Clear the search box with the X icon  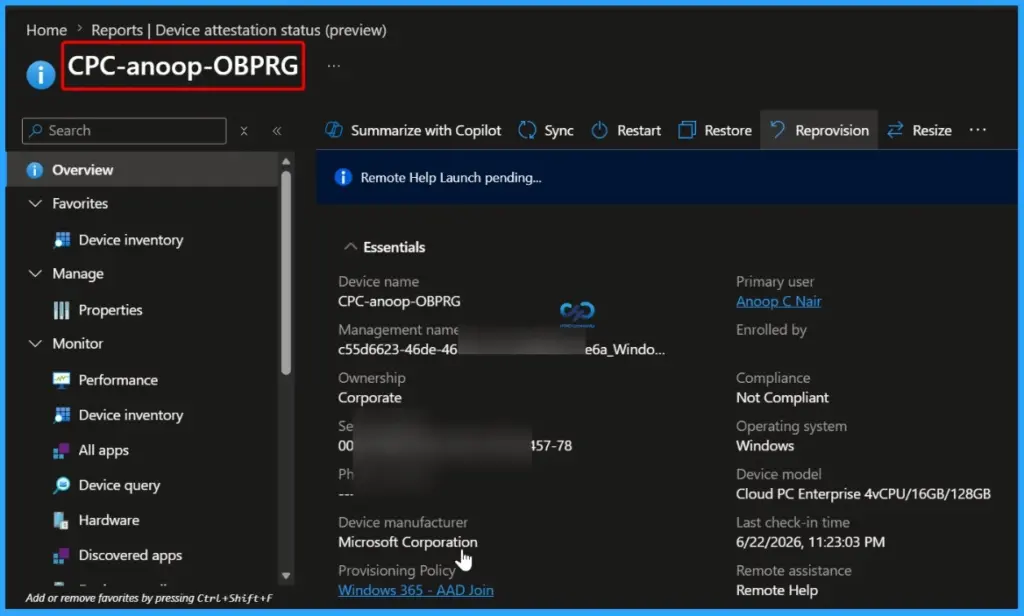(x=244, y=131)
